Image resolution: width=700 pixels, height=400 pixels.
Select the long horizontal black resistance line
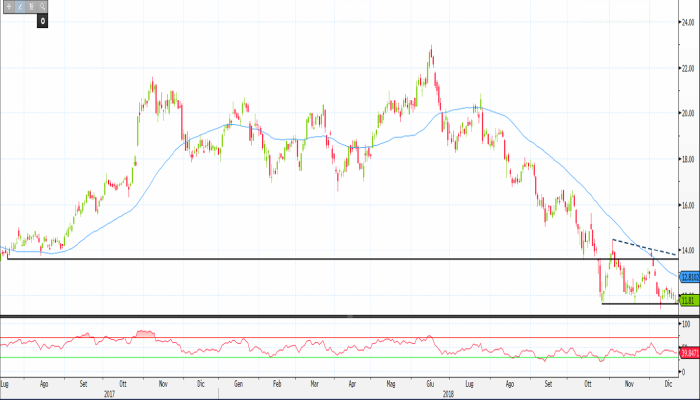pos(300,259)
